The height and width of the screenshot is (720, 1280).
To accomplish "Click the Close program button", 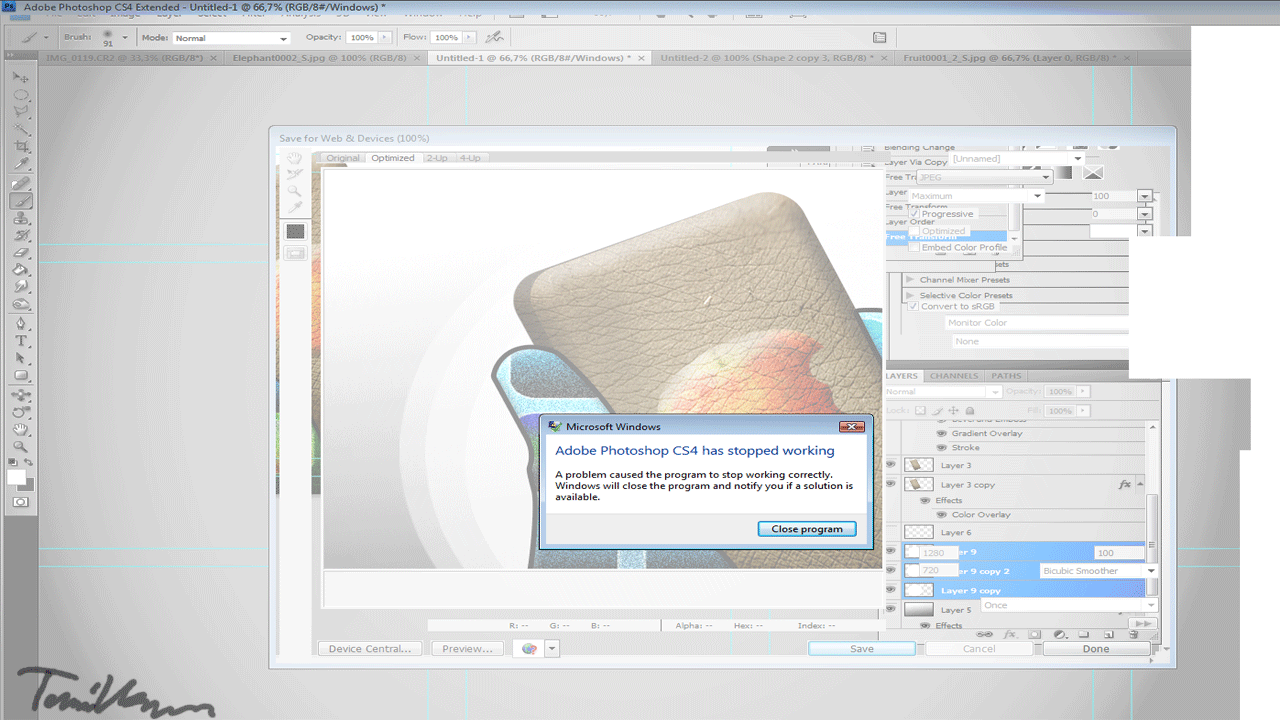I will [806, 529].
